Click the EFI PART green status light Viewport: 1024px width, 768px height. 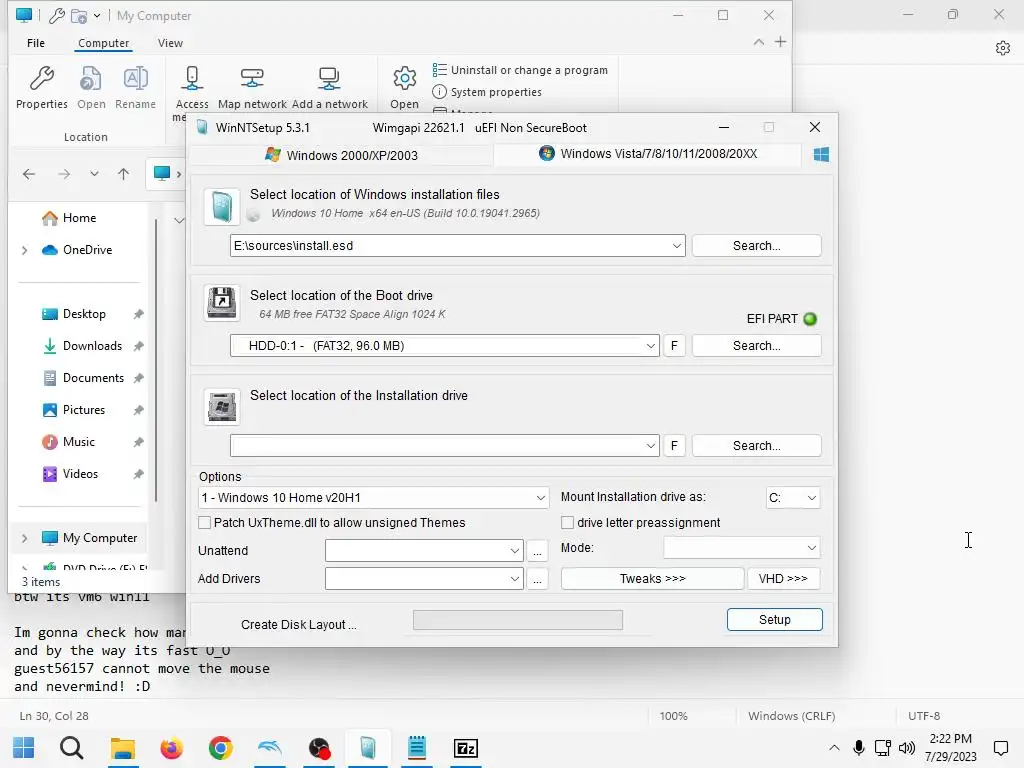click(810, 319)
